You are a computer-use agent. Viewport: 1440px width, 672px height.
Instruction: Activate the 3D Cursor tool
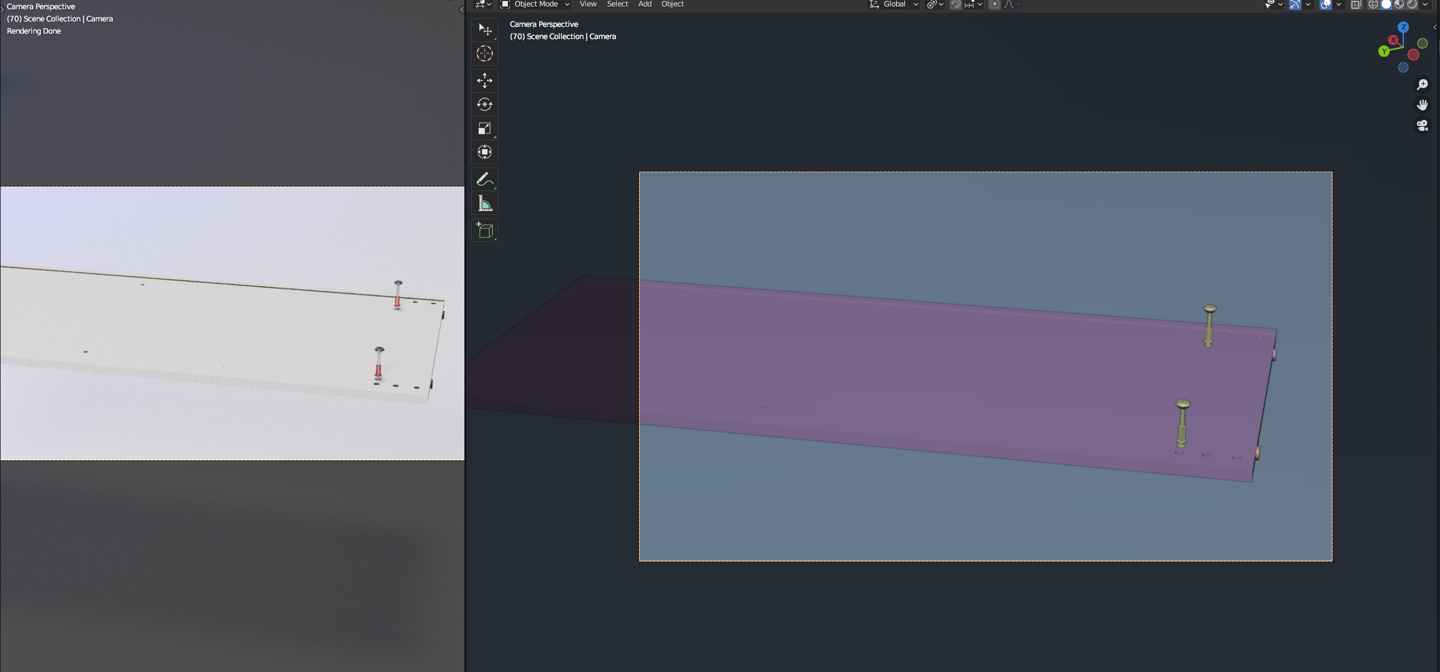point(485,53)
